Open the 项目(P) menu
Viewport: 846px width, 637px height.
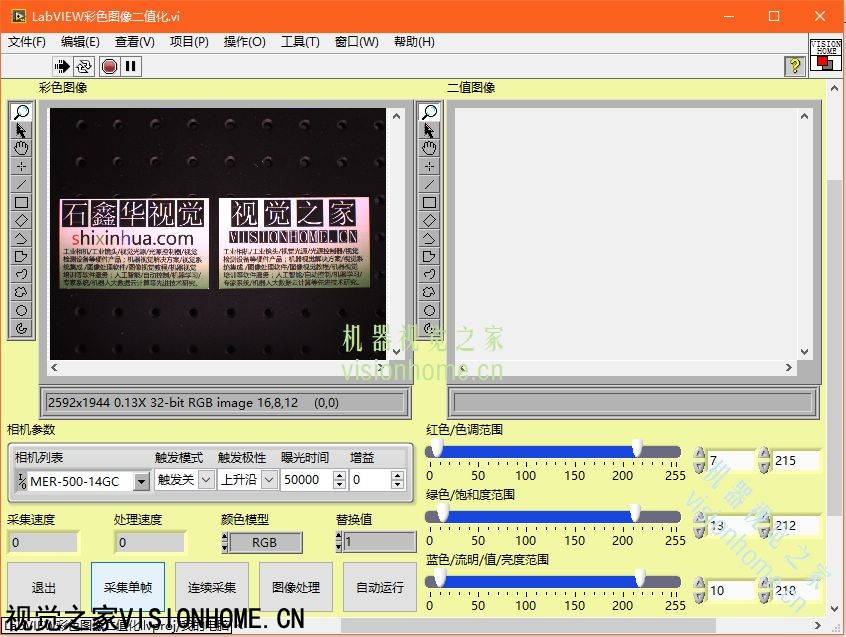click(189, 42)
